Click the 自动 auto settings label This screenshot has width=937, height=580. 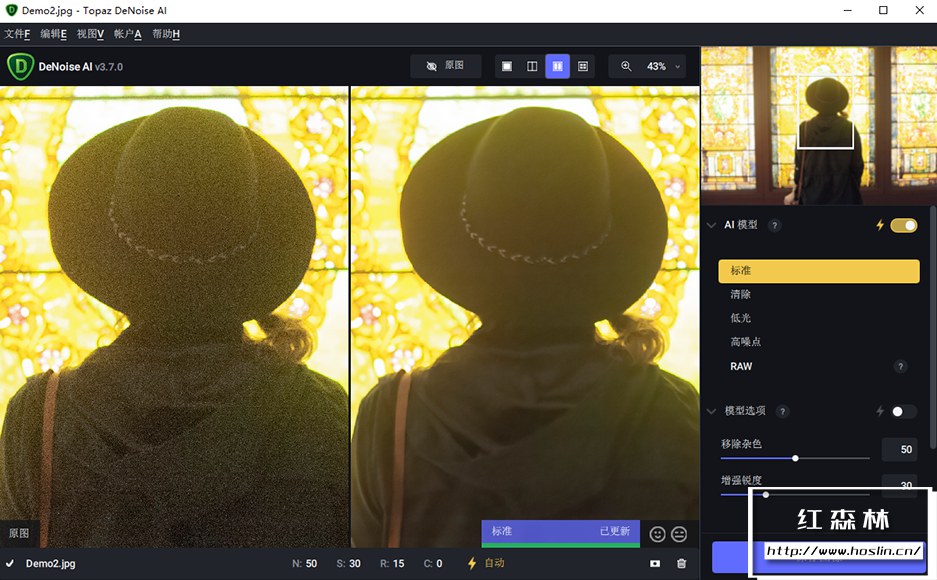click(494, 563)
